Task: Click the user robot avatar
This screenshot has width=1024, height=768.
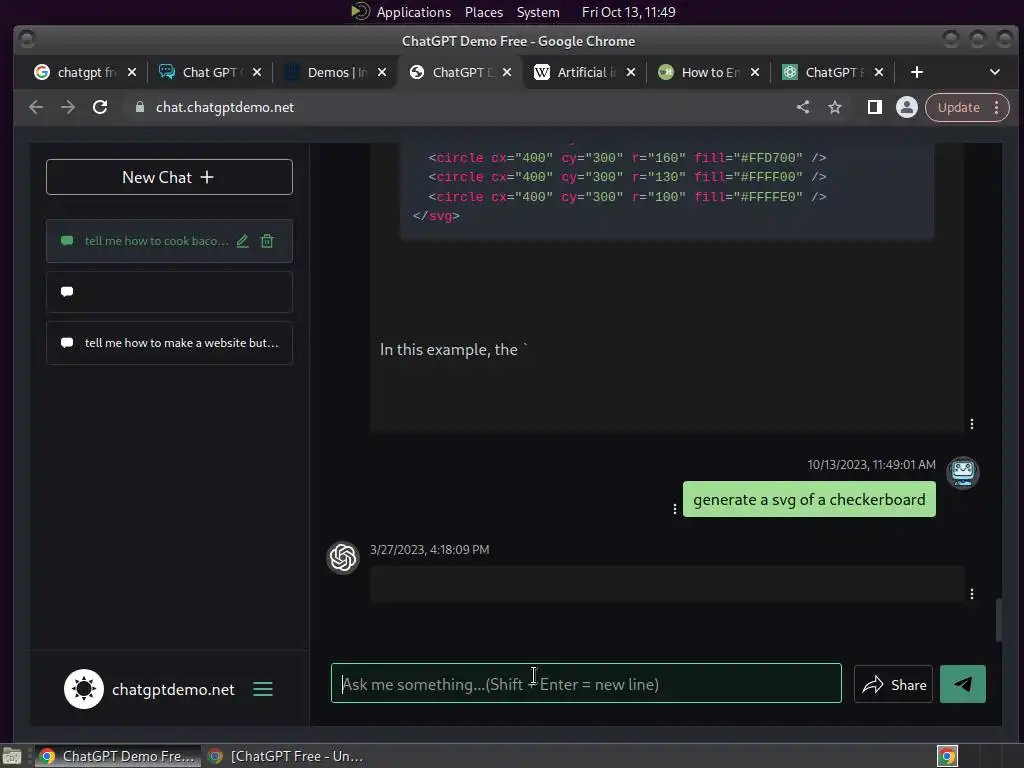Action: [x=963, y=472]
